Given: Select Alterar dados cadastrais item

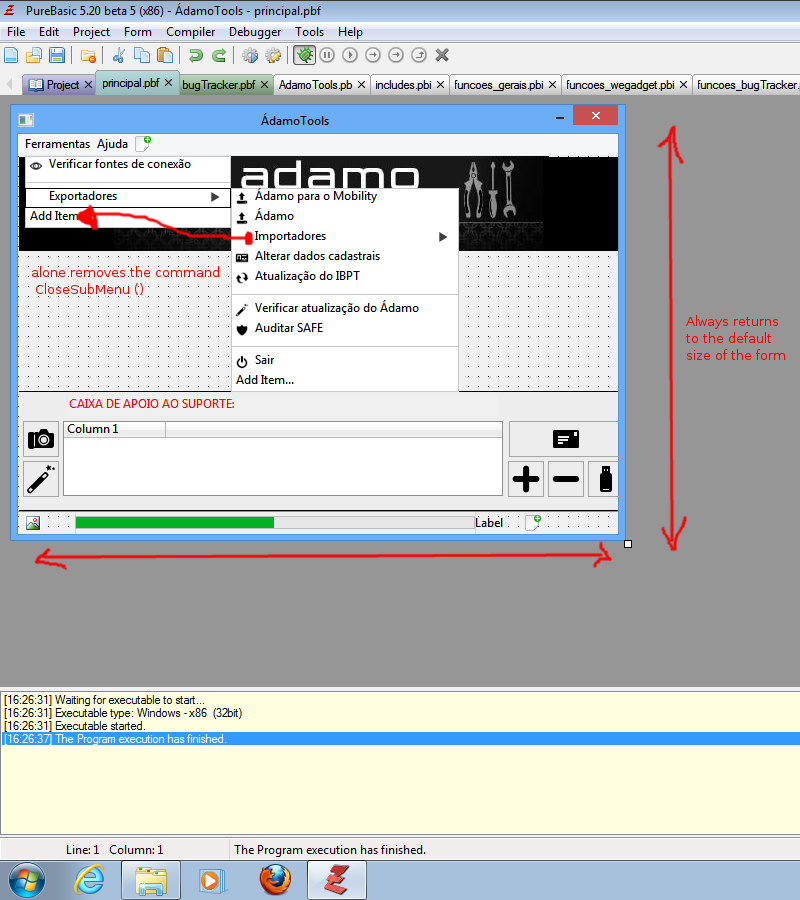Looking at the screenshot, I should coord(345,257).
